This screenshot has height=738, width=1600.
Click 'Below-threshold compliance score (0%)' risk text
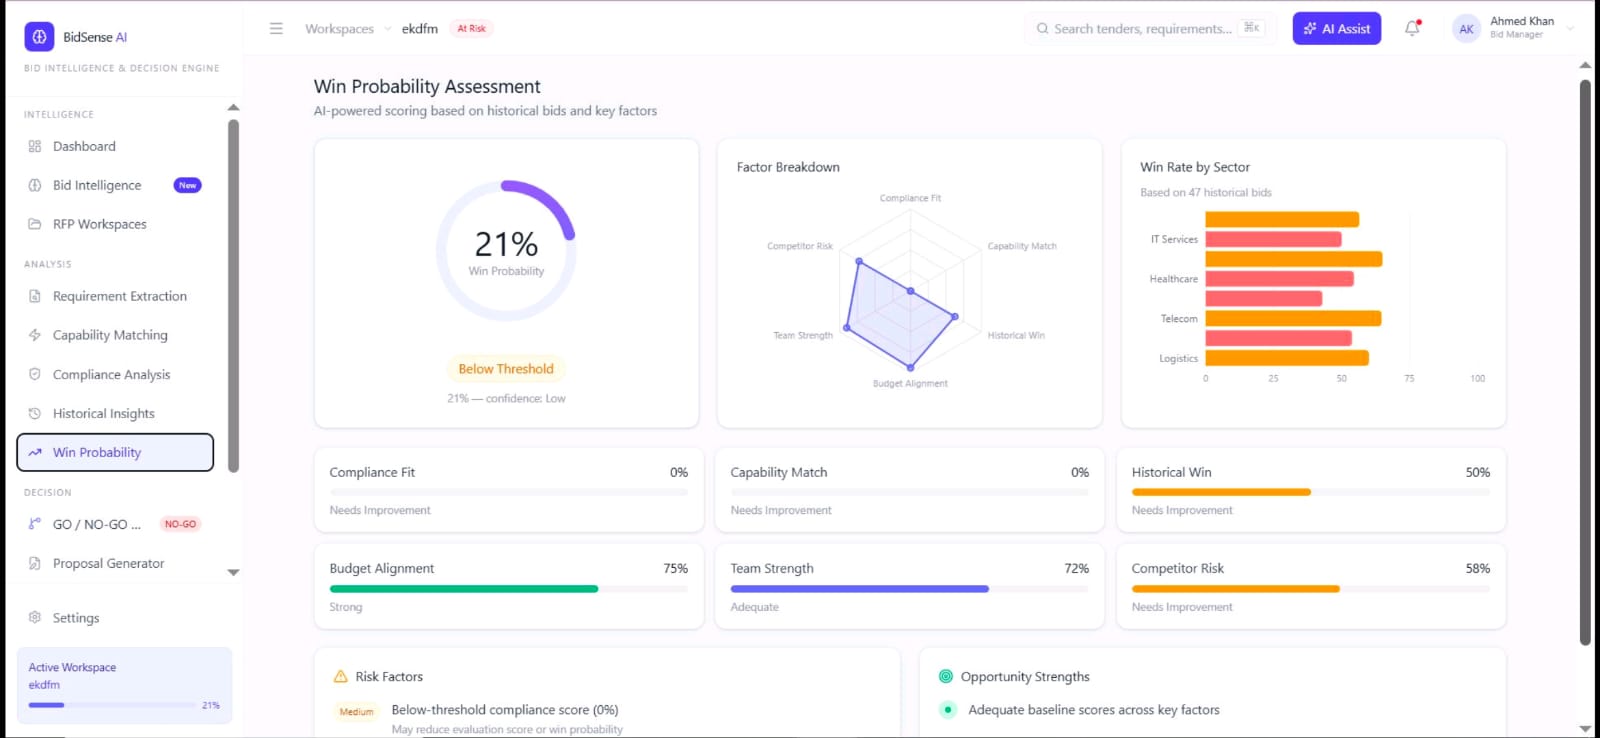[x=505, y=710]
